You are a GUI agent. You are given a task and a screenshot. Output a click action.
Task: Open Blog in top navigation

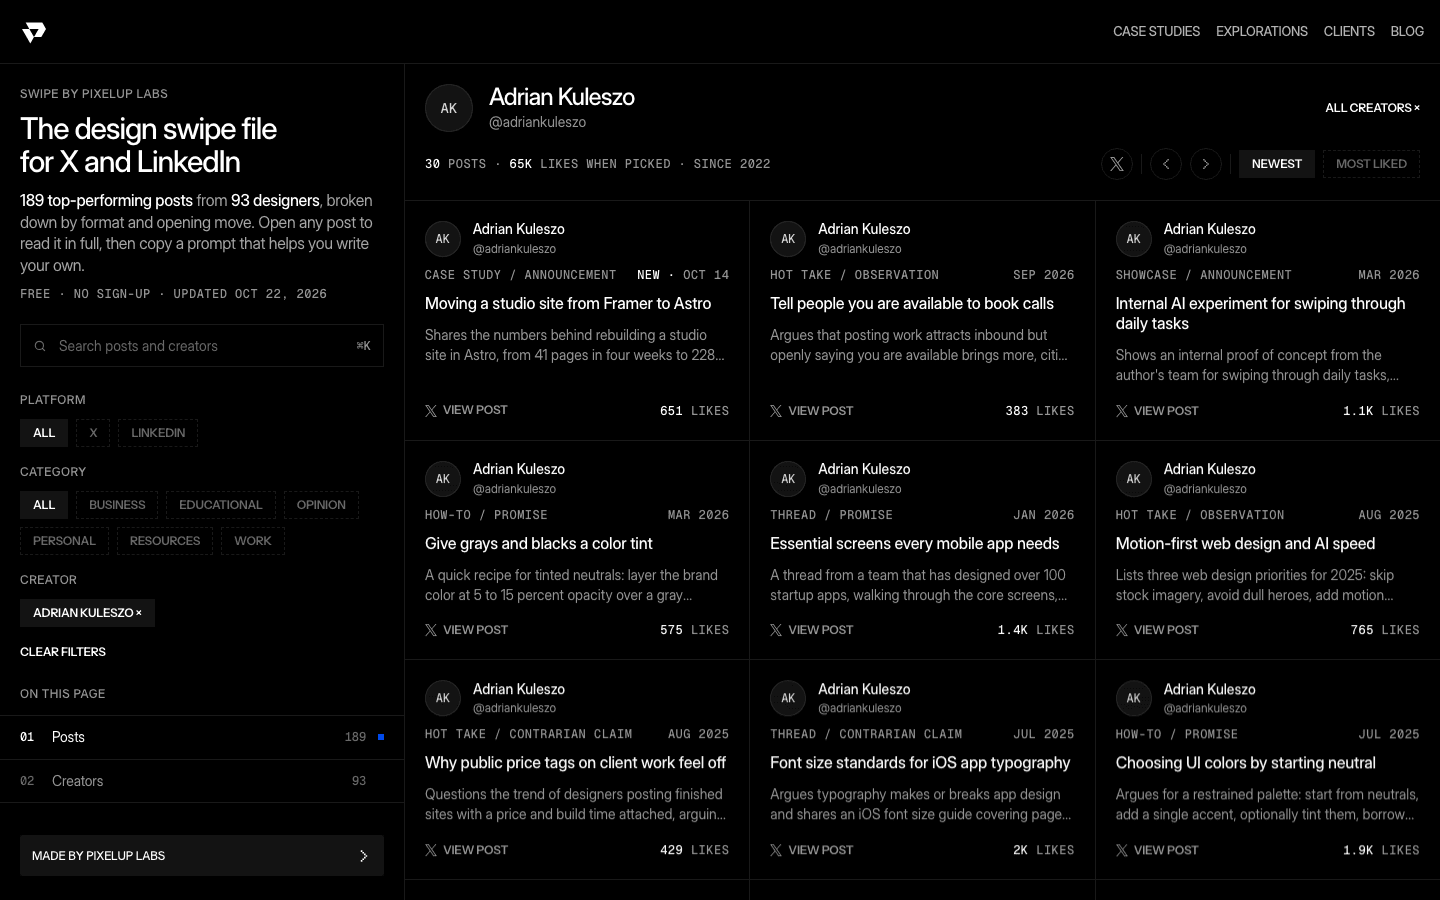point(1407,32)
